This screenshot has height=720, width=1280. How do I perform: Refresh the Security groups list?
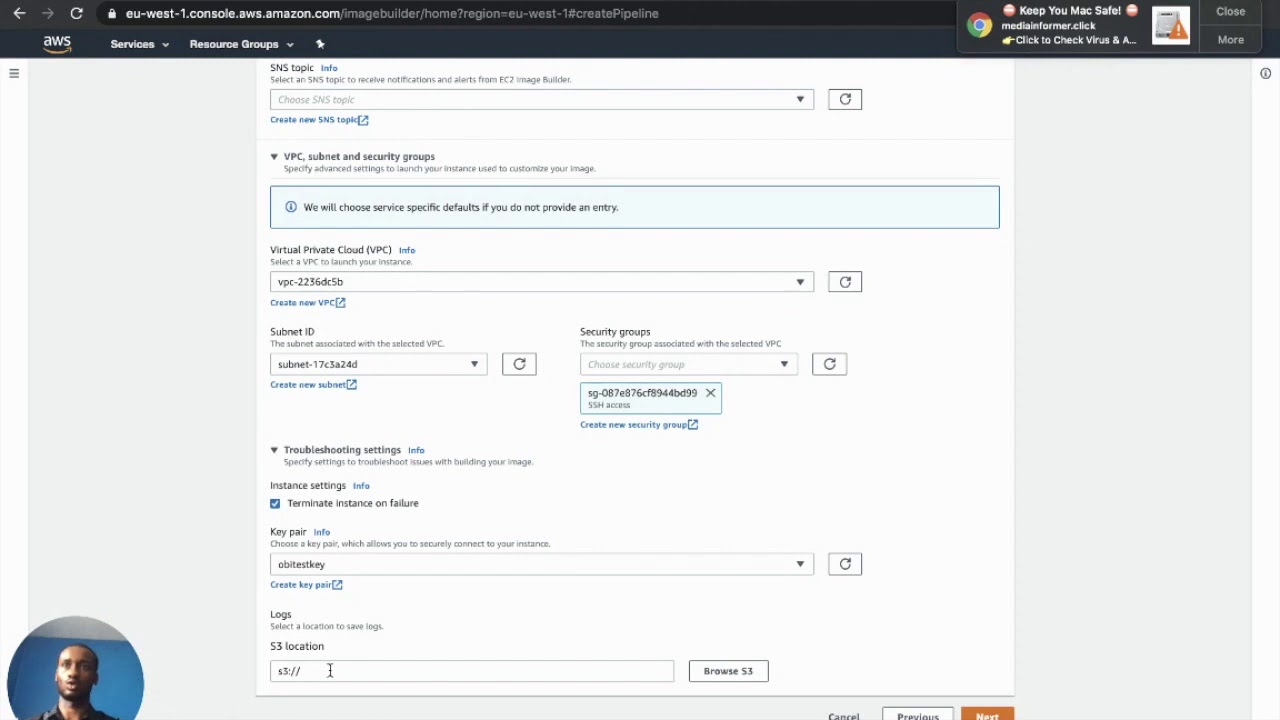pyautogui.click(x=829, y=364)
